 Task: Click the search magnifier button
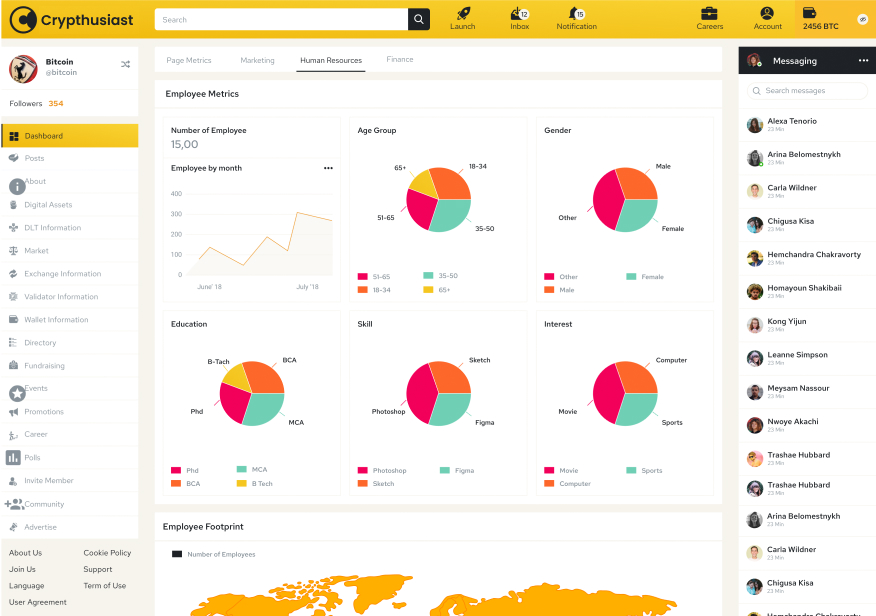point(419,20)
